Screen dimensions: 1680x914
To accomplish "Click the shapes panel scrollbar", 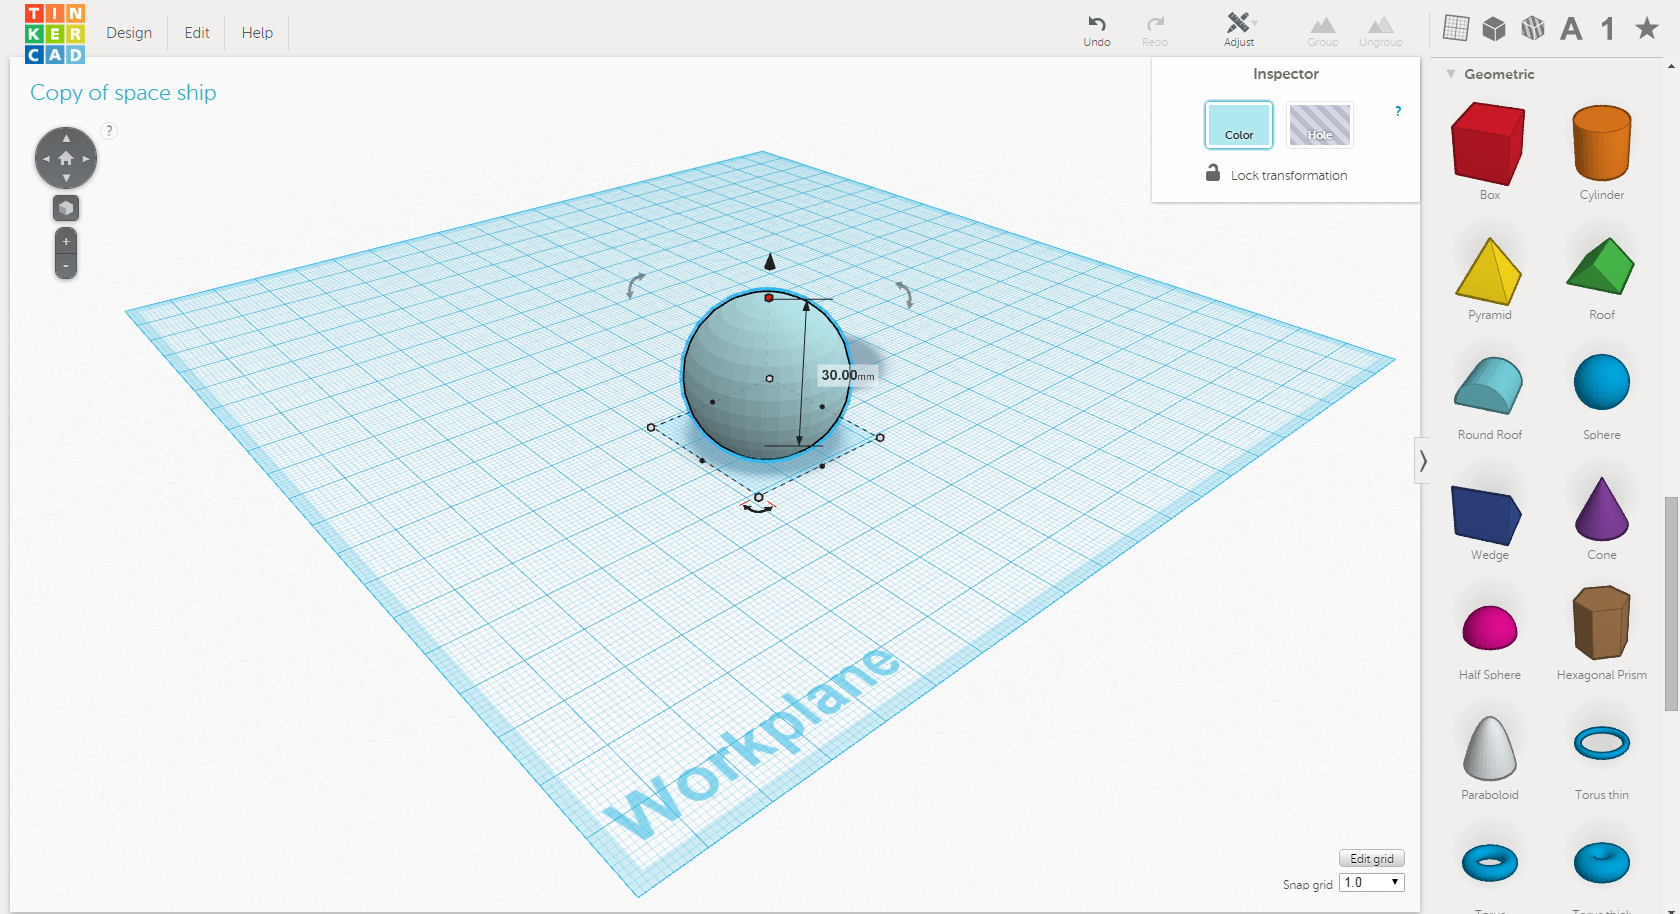I will tap(1671, 603).
